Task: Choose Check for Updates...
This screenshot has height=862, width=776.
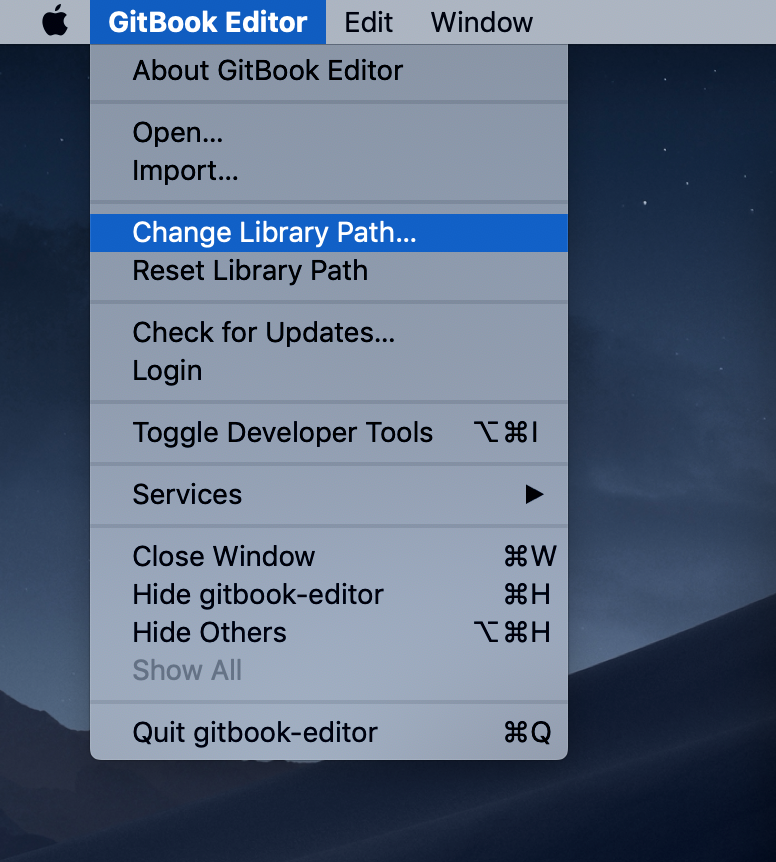Action: pos(262,332)
